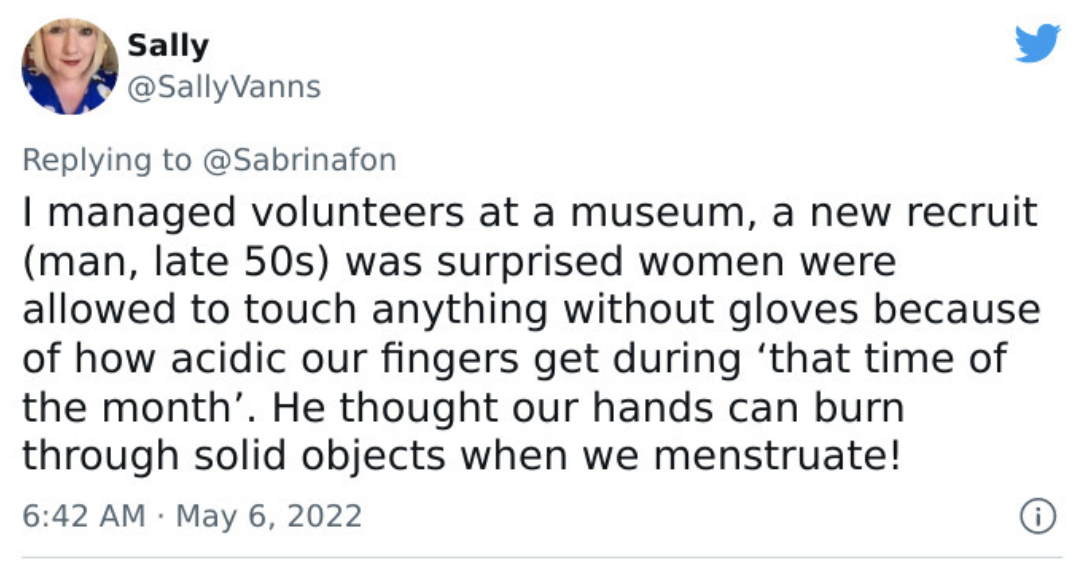
Task: Click the 'Replying to' label
Action: click(x=106, y=161)
